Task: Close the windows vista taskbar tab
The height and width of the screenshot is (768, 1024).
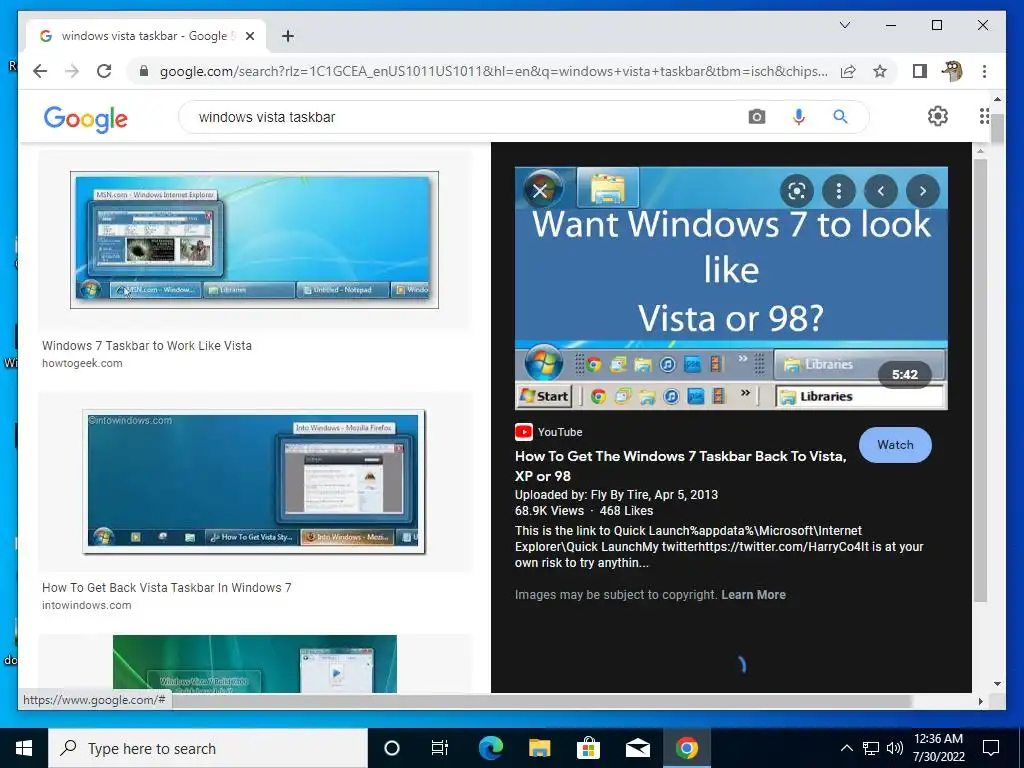Action: pos(249,36)
